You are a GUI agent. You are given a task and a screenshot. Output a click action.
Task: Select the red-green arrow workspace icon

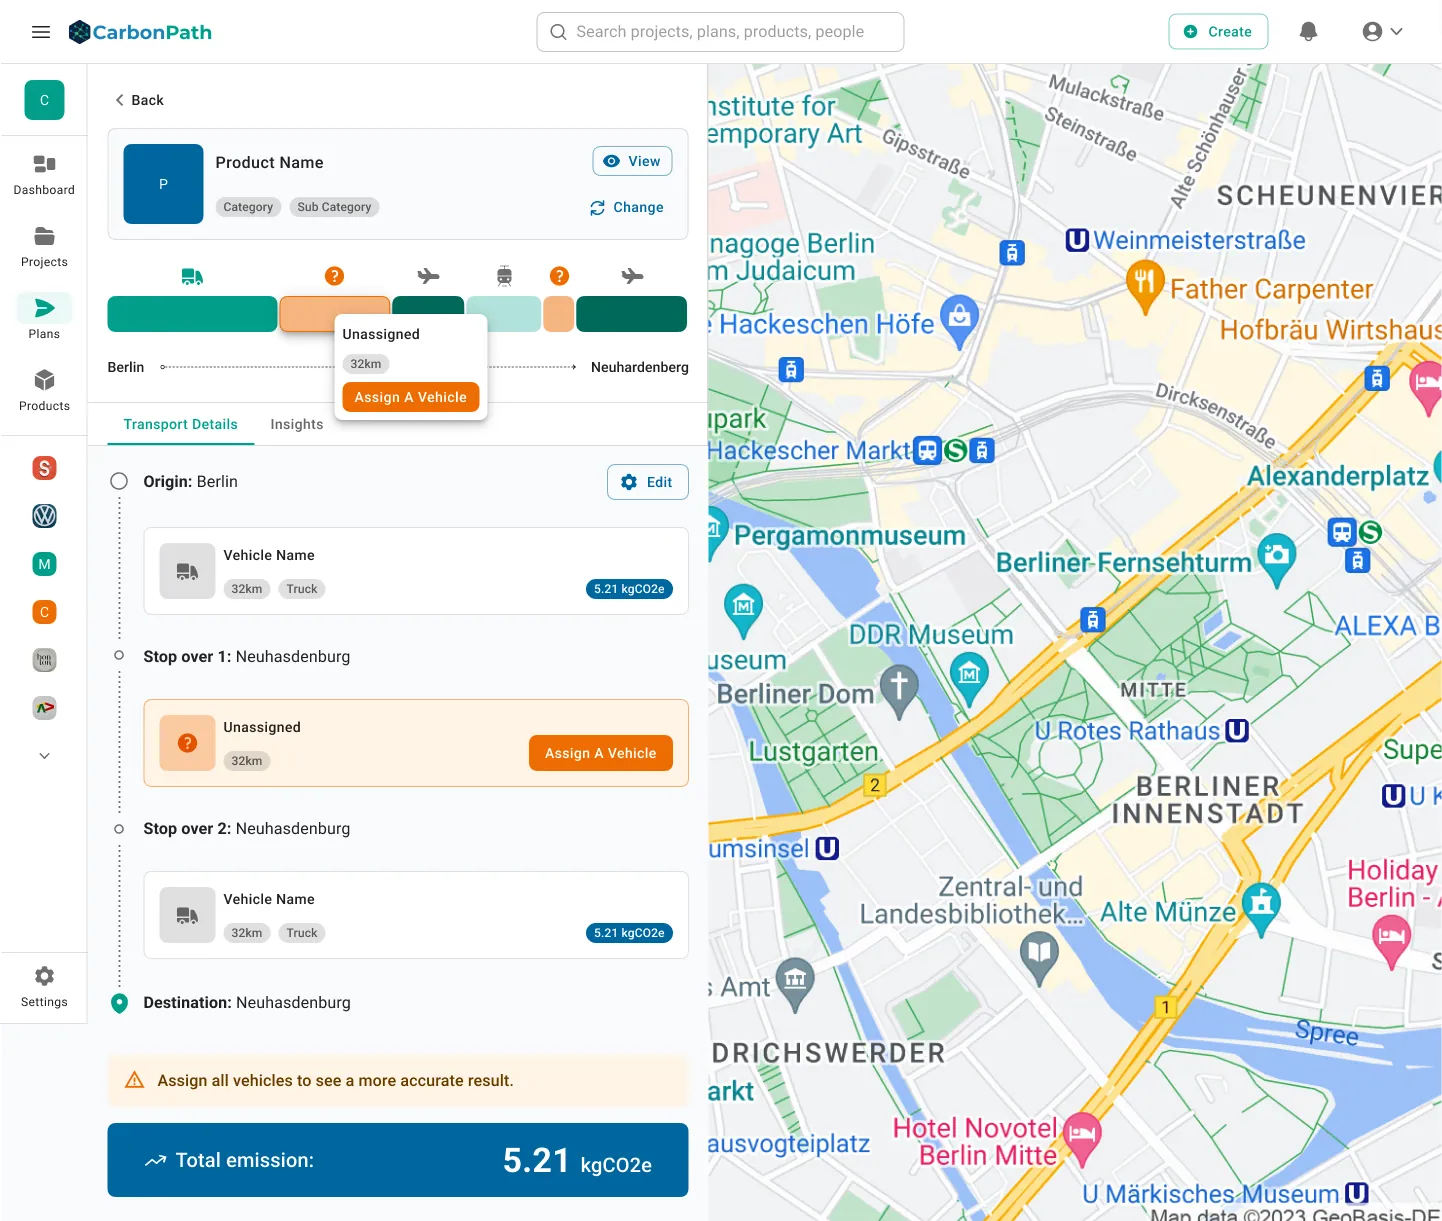pyautogui.click(x=44, y=708)
